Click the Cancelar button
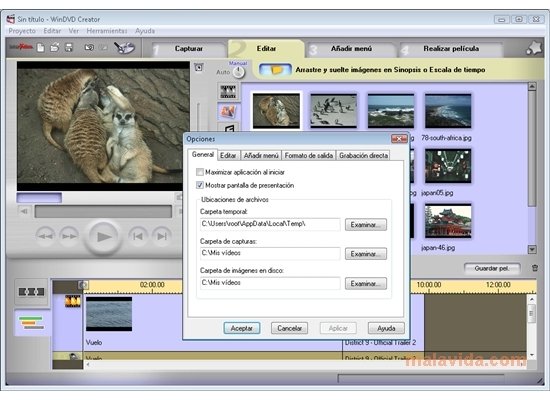Screen dimensions: 550x400 click(289, 328)
